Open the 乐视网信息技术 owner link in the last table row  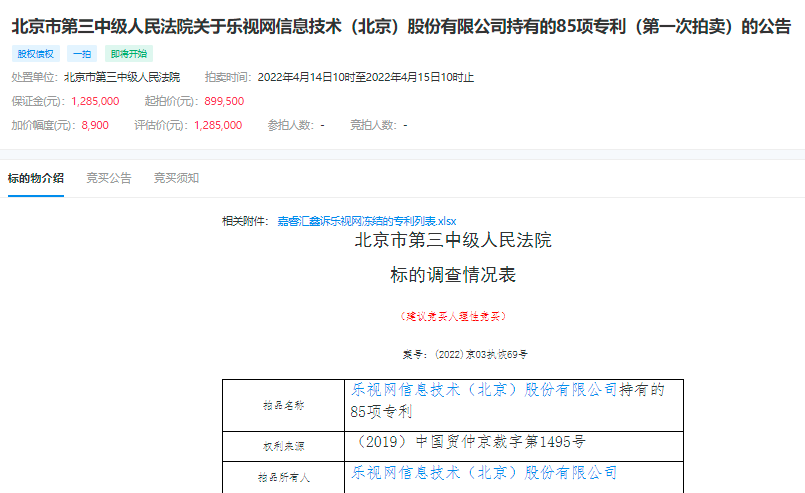484,472
